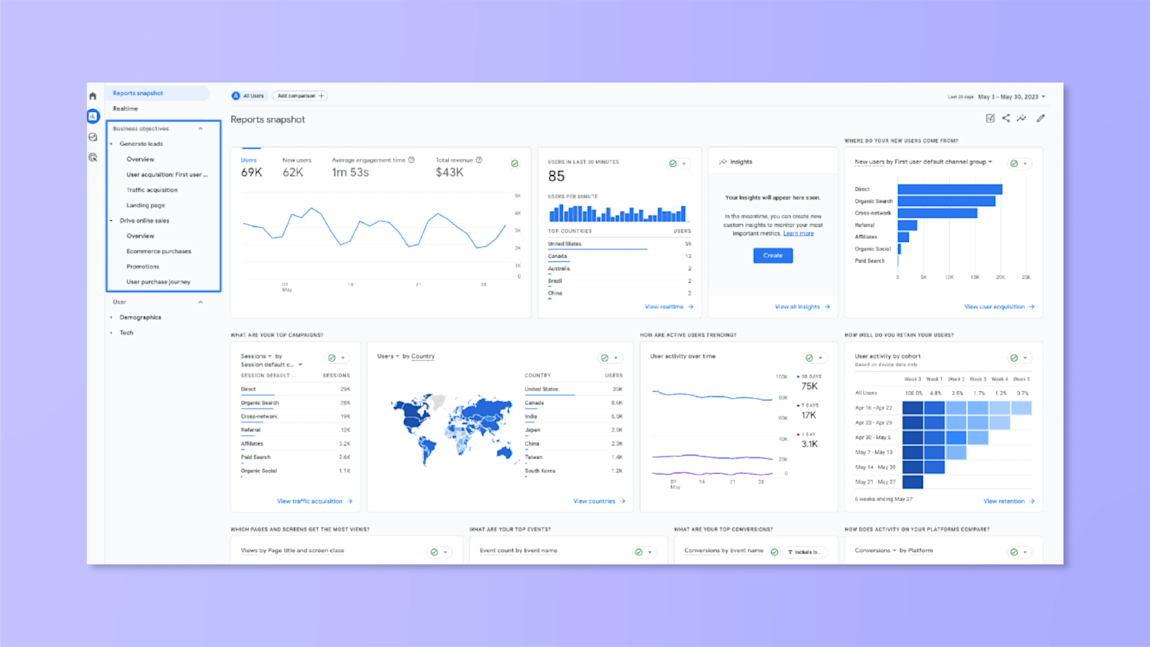
Task: Click green check on Users by Country card
Action: [x=605, y=358]
